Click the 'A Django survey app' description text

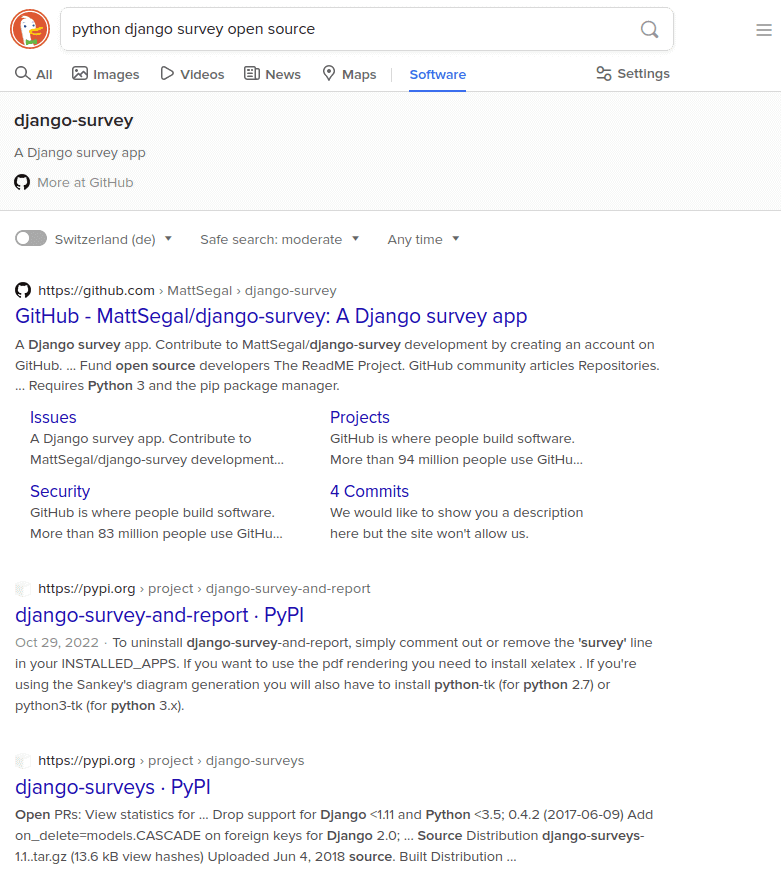(x=80, y=153)
